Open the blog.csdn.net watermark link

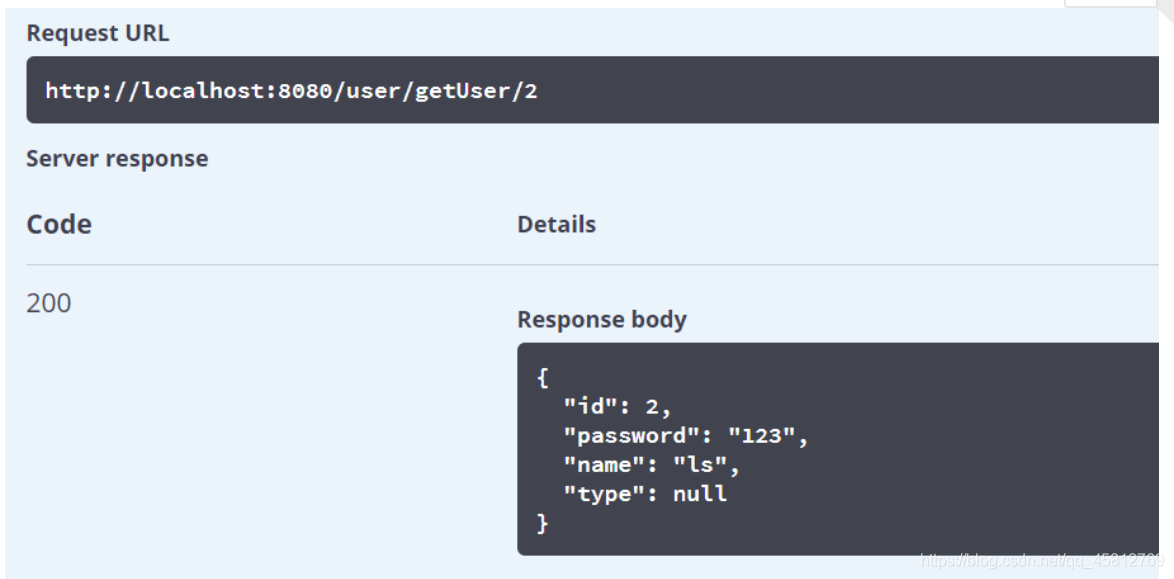[1040, 561]
